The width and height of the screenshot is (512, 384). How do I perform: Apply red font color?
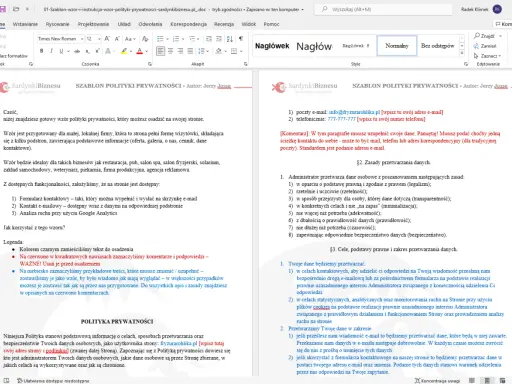coord(140,51)
